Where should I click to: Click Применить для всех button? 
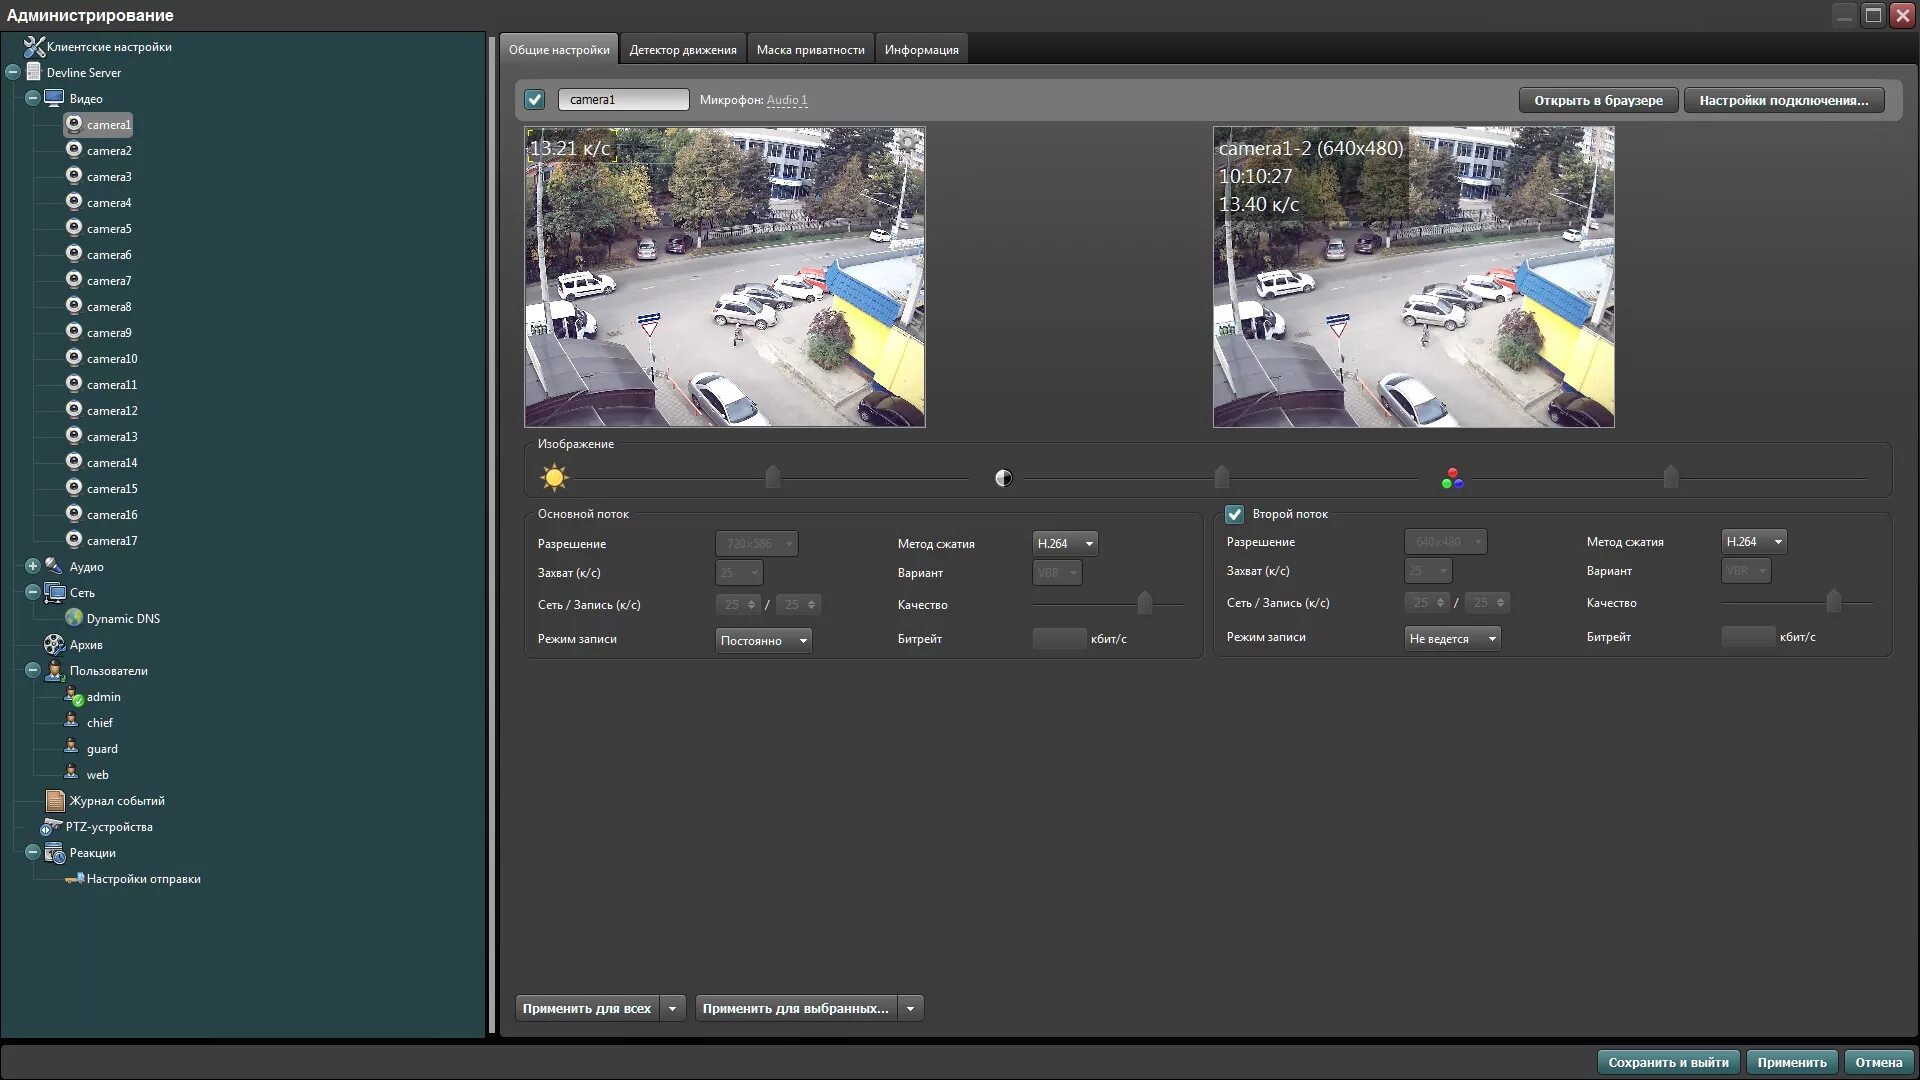(x=587, y=1008)
